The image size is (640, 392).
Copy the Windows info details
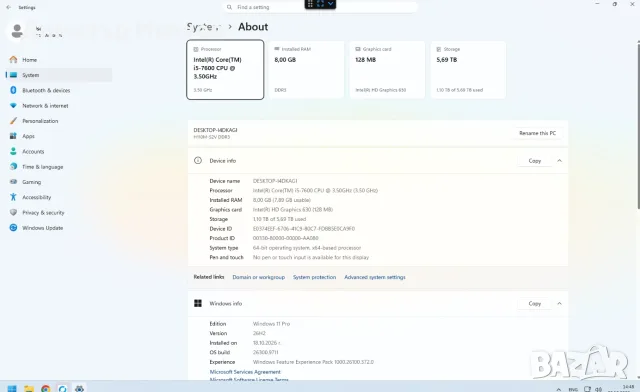(x=534, y=303)
